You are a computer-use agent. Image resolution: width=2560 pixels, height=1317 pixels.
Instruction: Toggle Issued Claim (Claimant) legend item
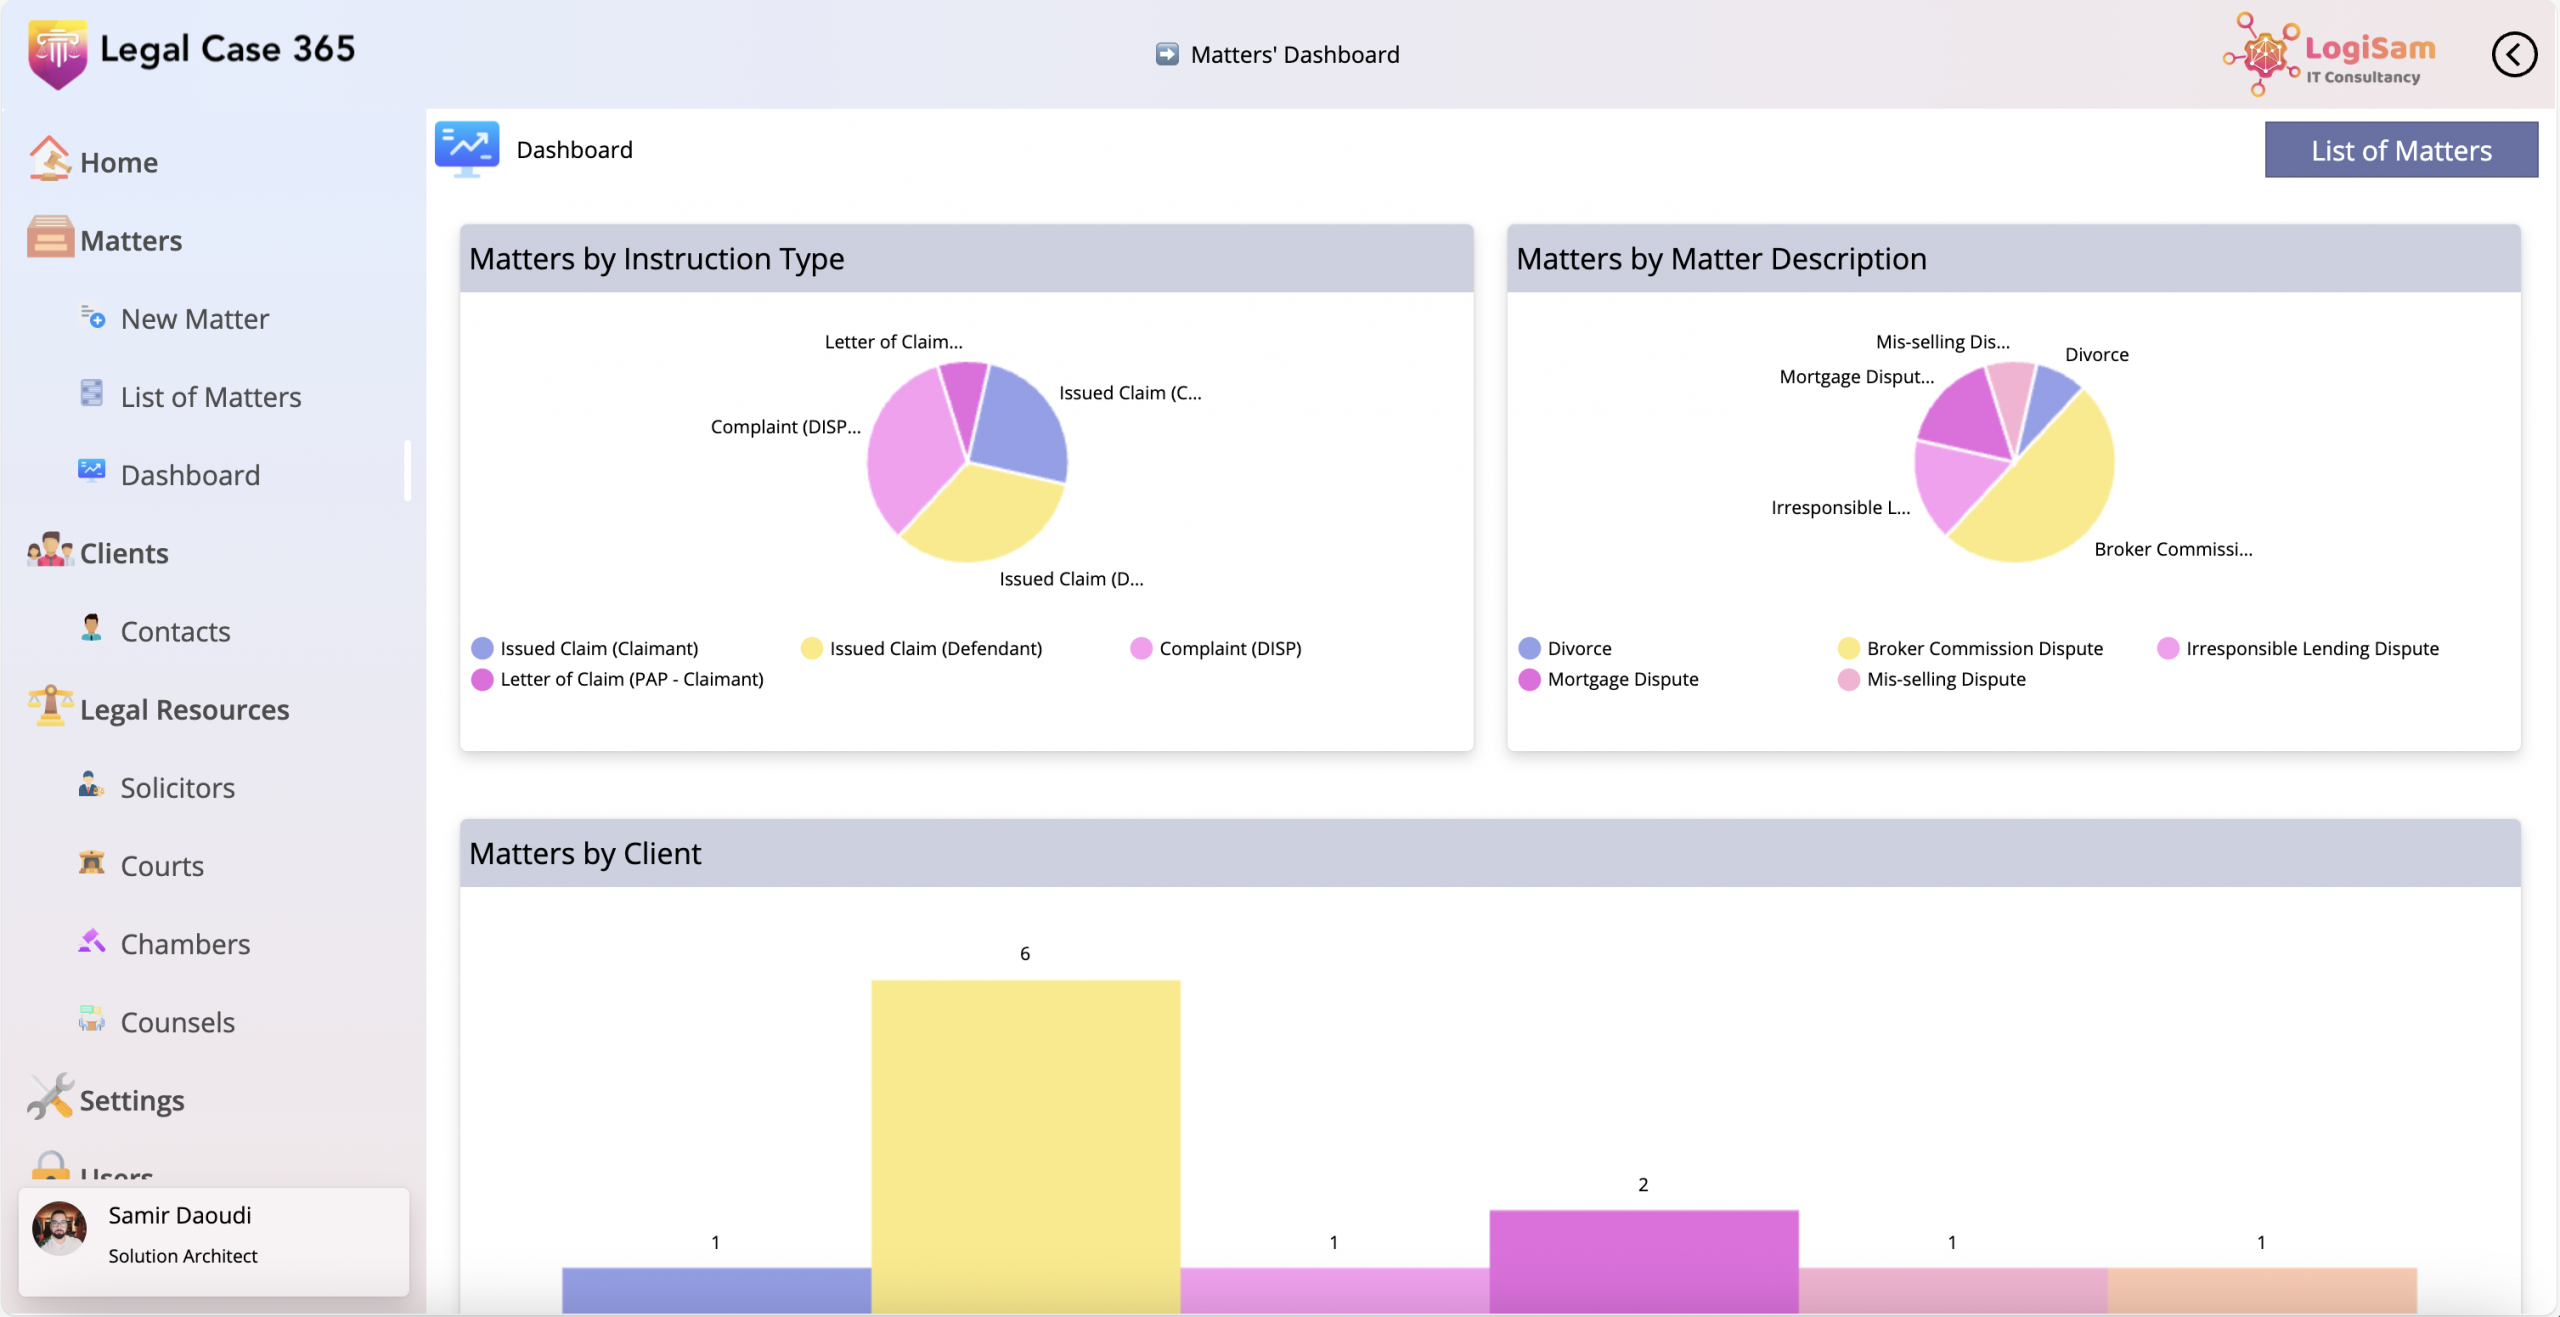click(598, 648)
